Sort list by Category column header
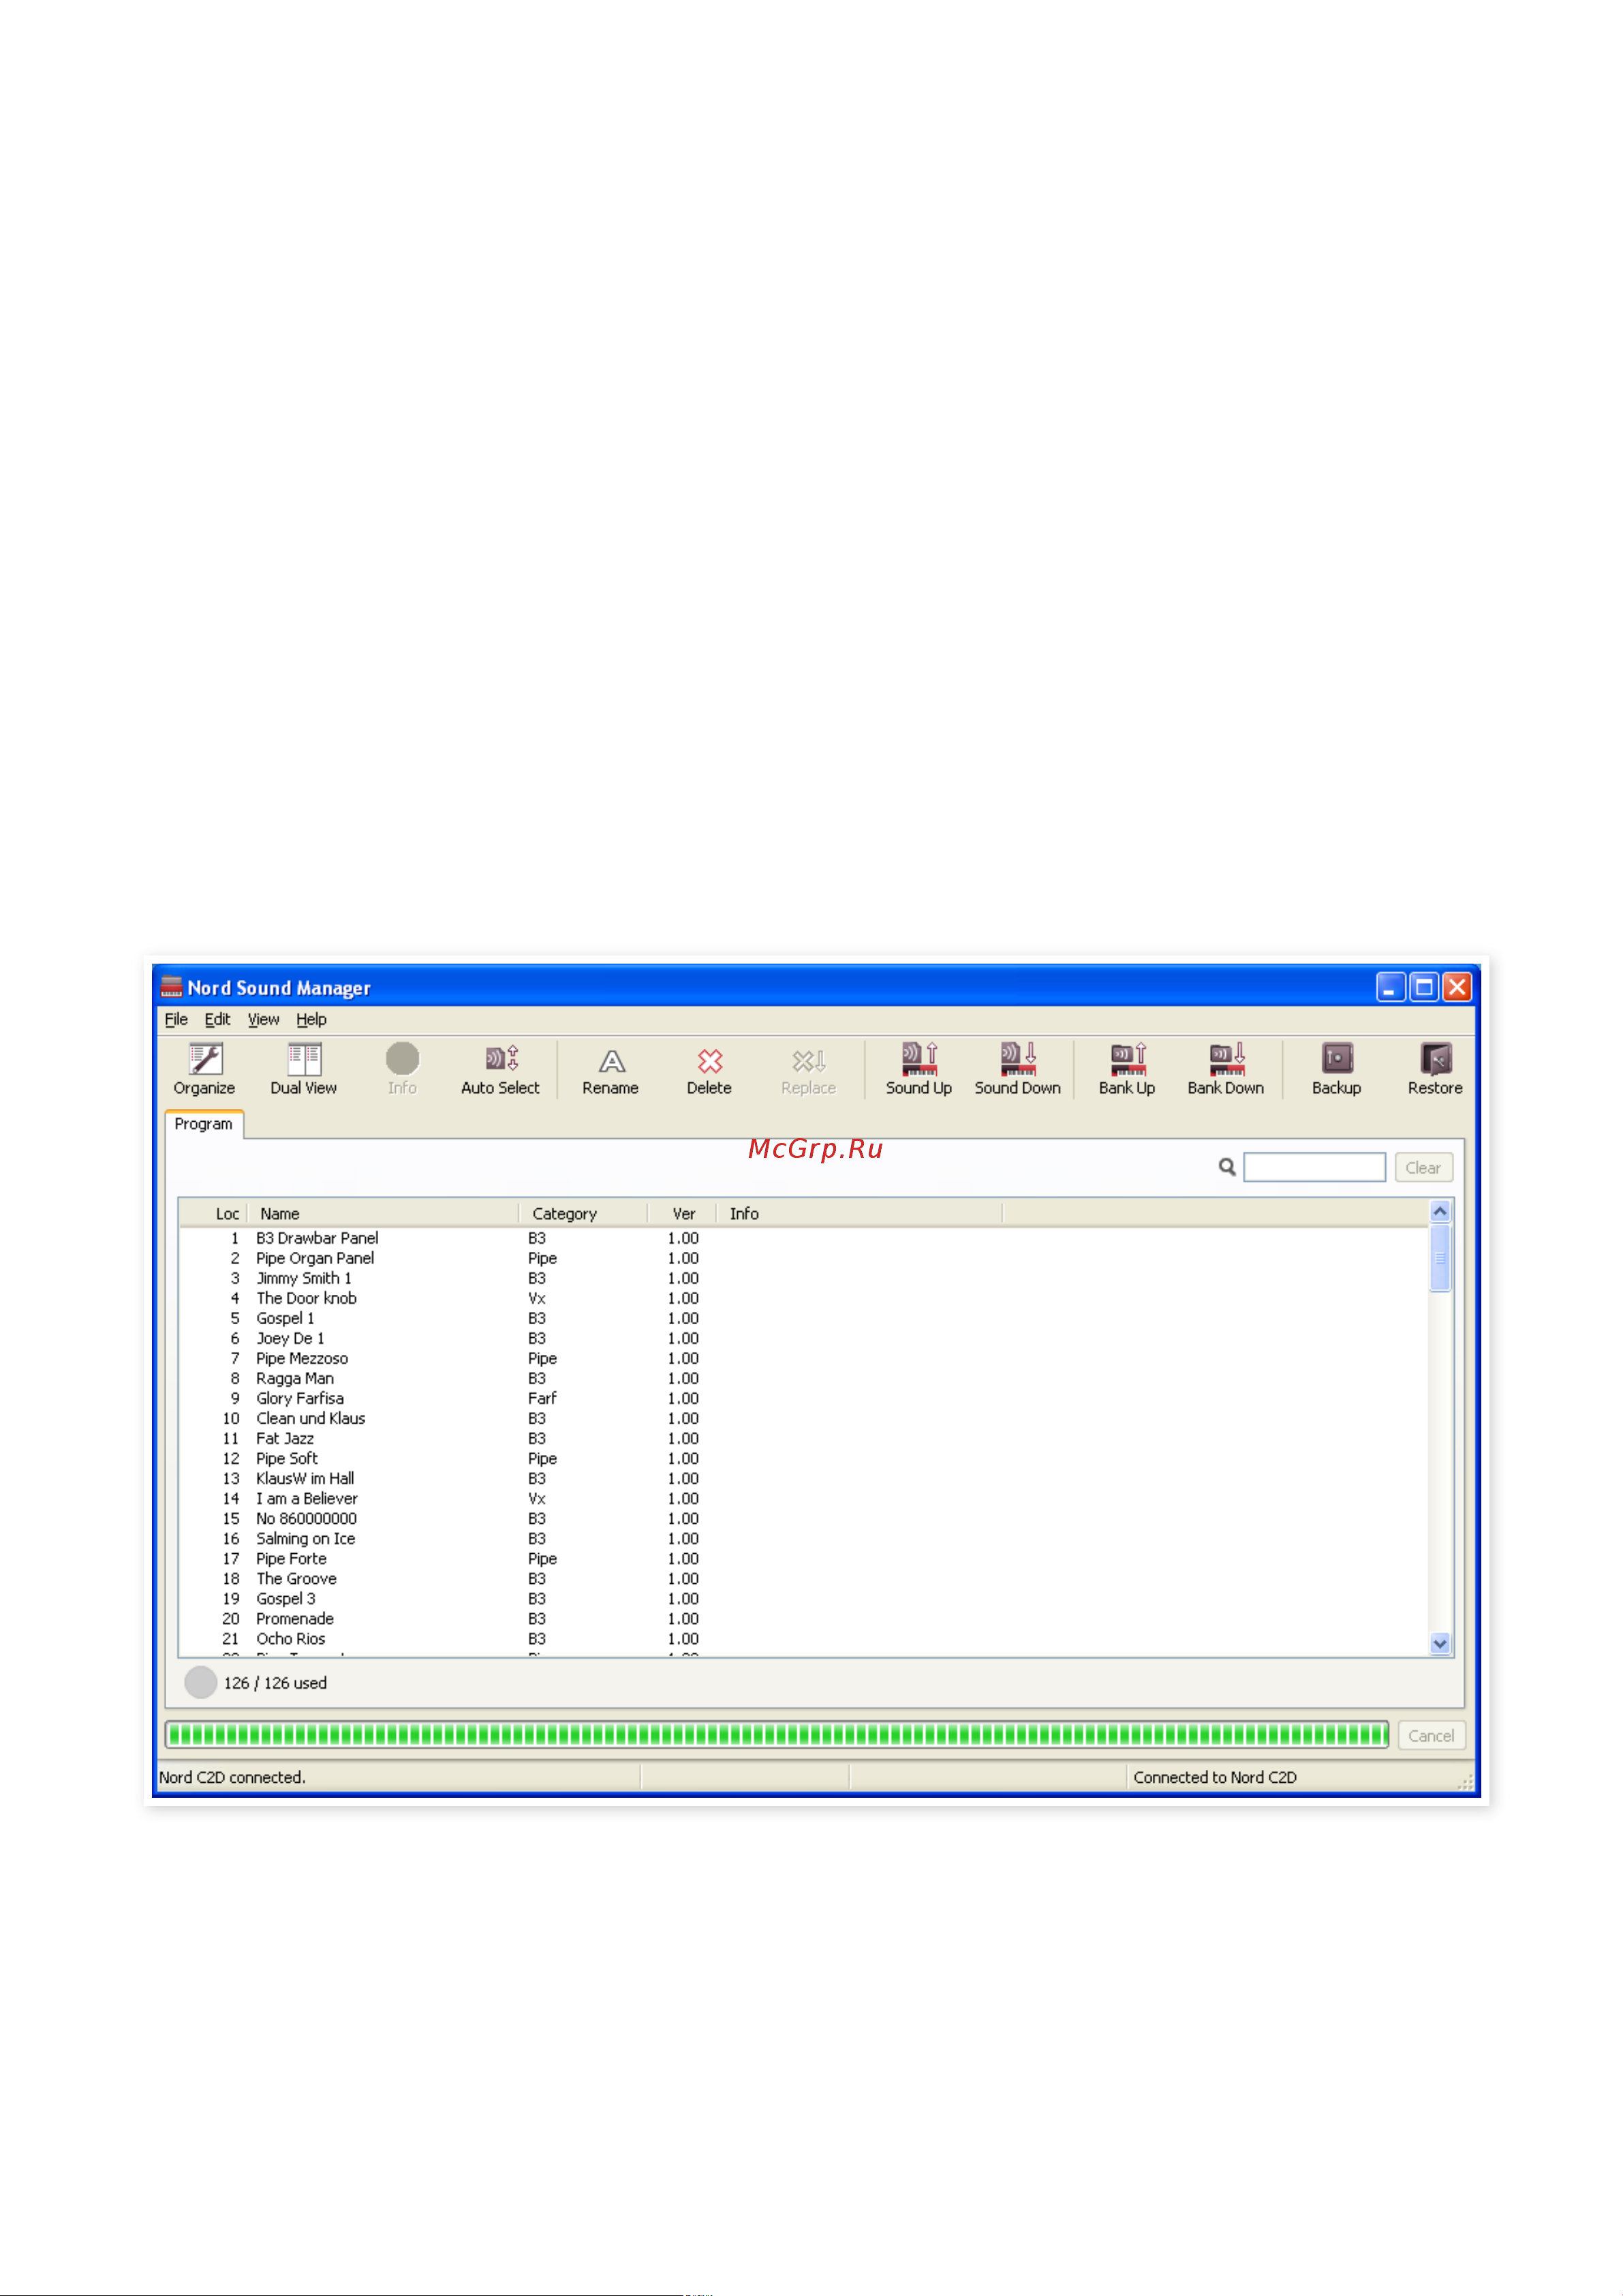Image resolution: width=1623 pixels, height=2296 pixels. coord(583,1213)
